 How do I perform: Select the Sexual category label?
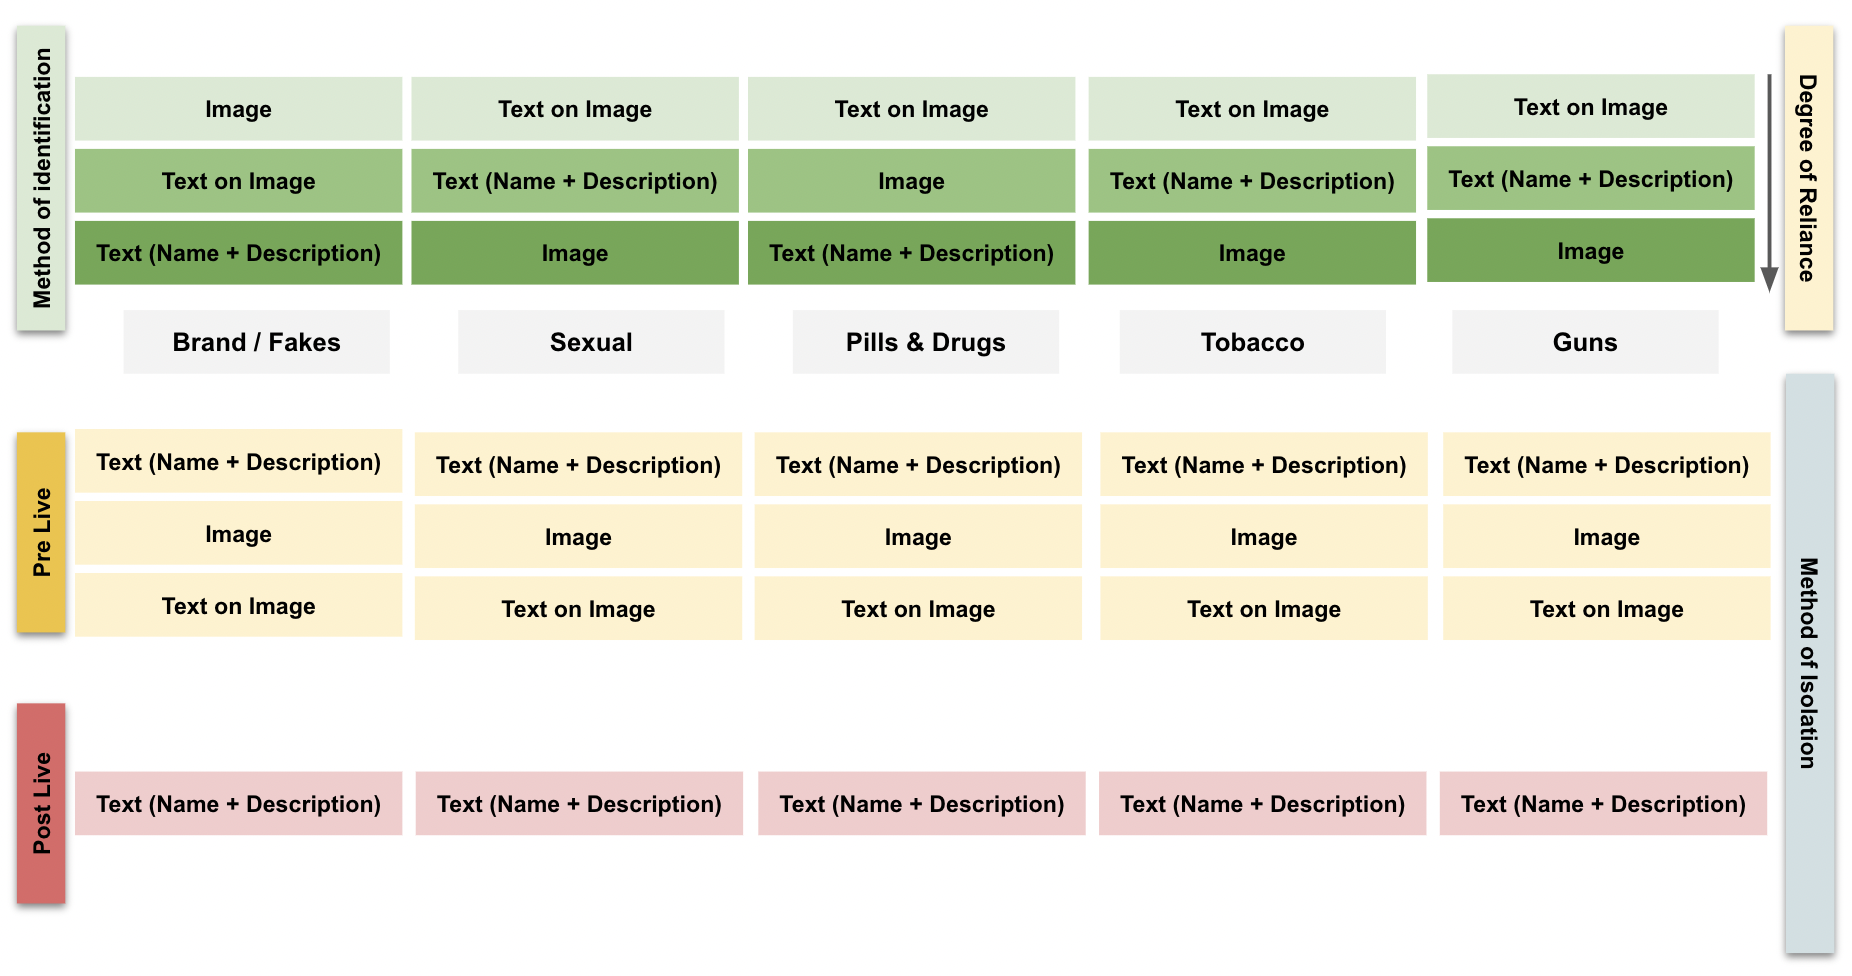[591, 342]
